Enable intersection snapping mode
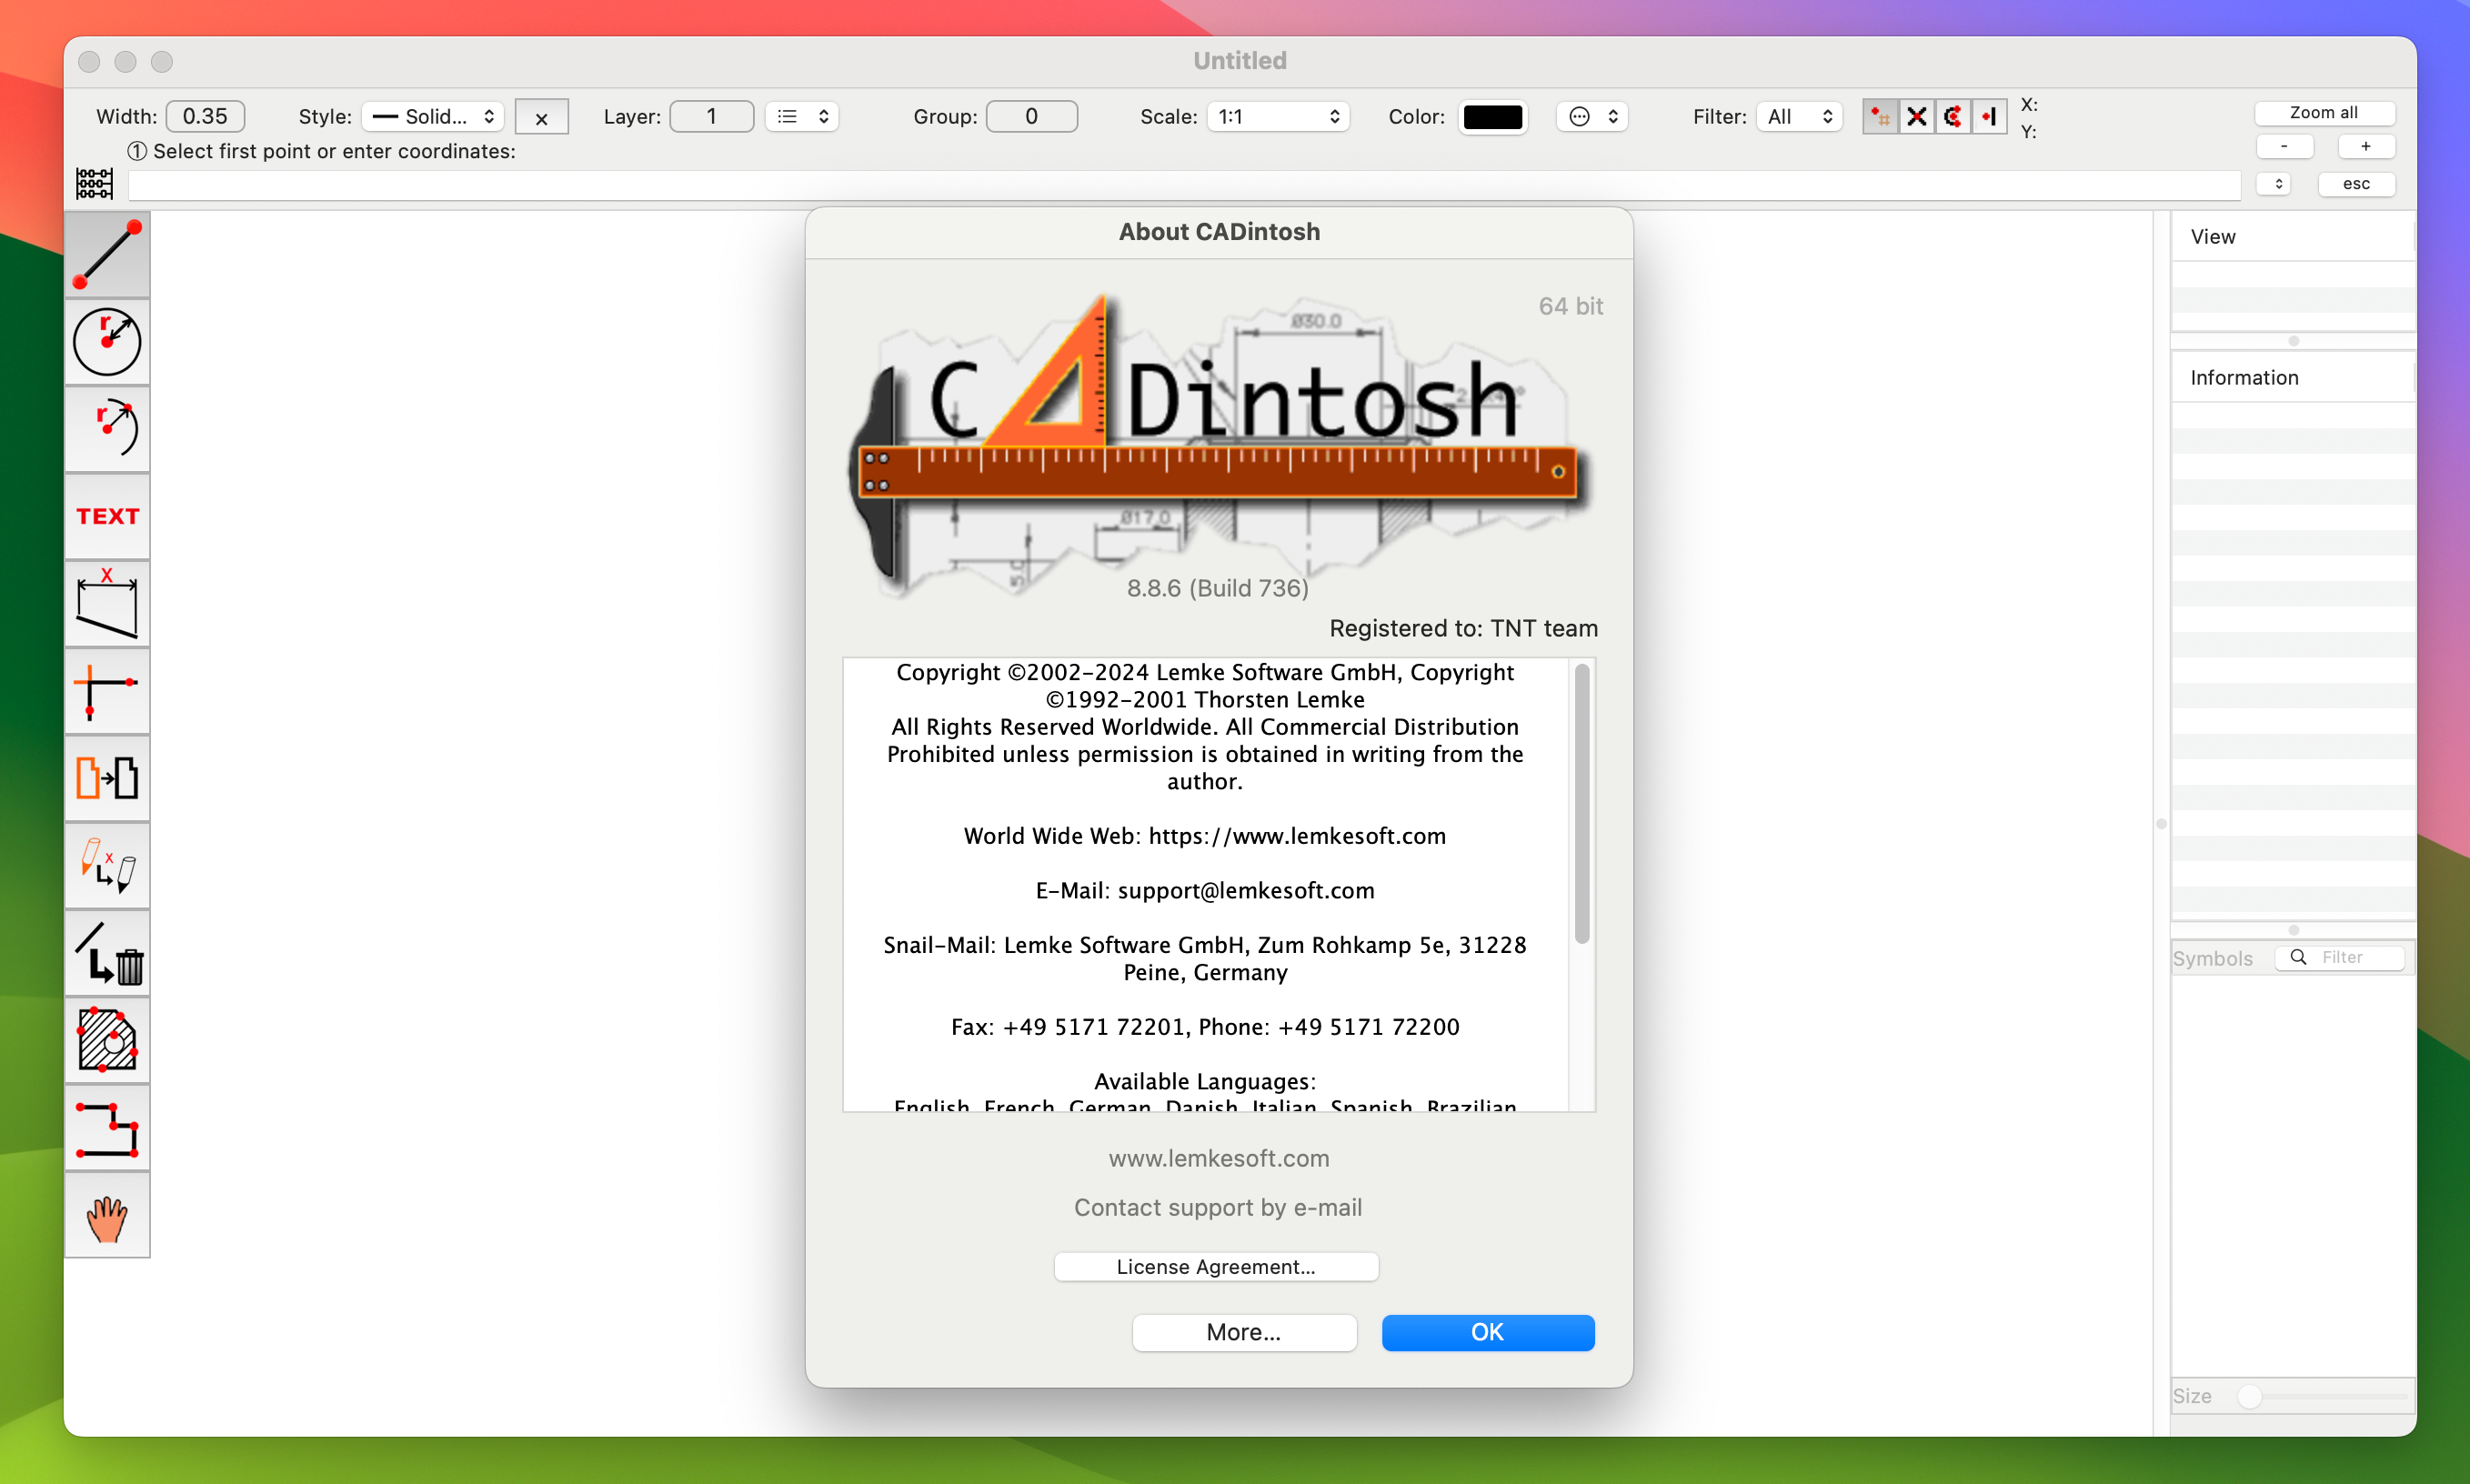 pyautogui.click(x=1916, y=116)
